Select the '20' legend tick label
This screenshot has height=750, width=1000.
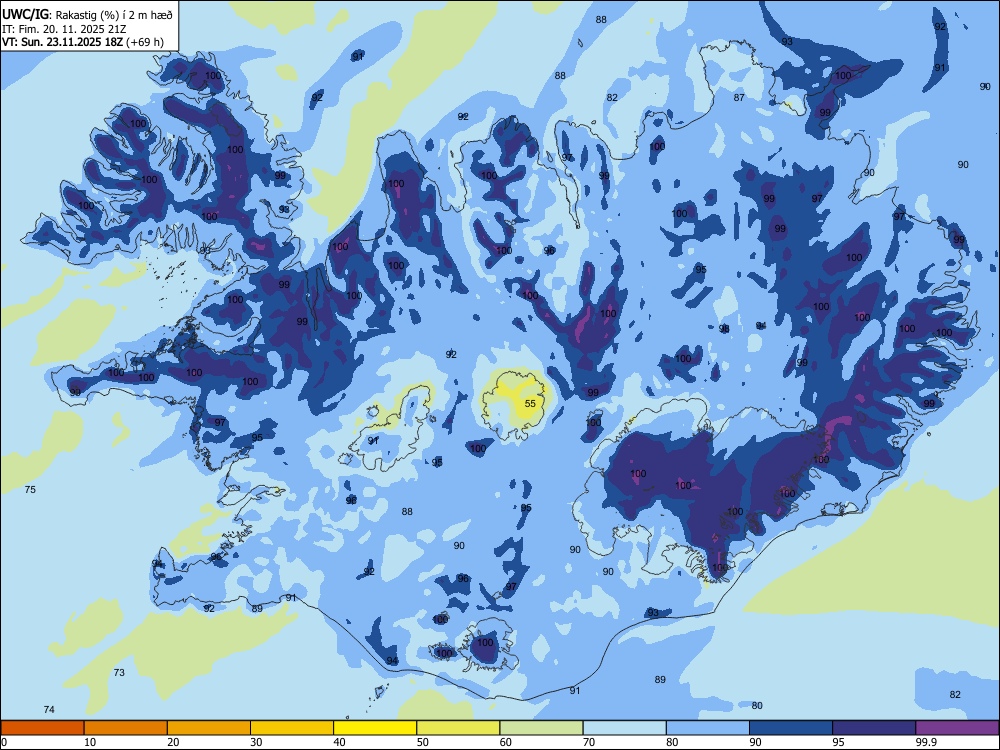tap(173, 742)
